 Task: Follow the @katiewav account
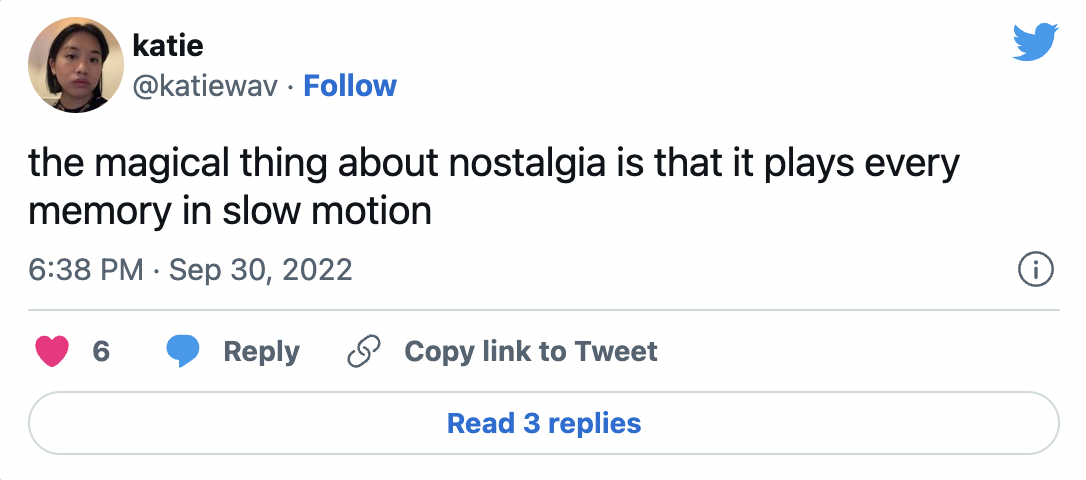click(x=350, y=86)
